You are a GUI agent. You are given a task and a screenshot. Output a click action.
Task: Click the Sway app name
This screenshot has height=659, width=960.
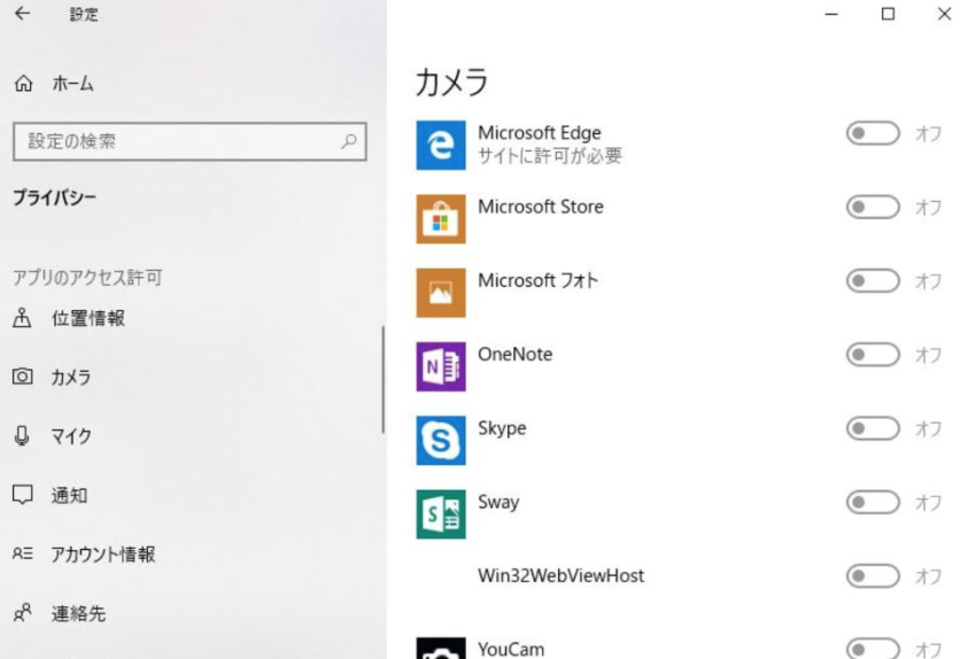(498, 502)
